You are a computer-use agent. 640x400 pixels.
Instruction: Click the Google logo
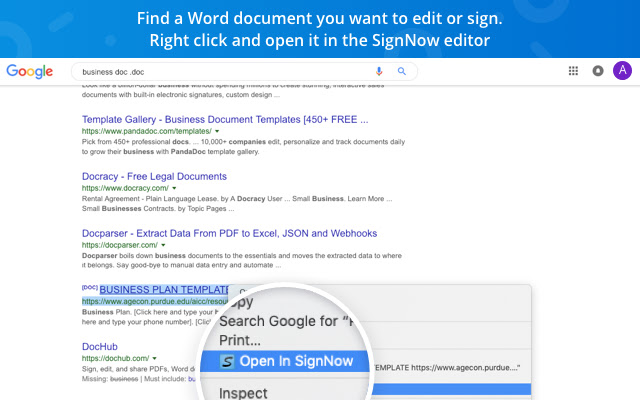[29, 71]
